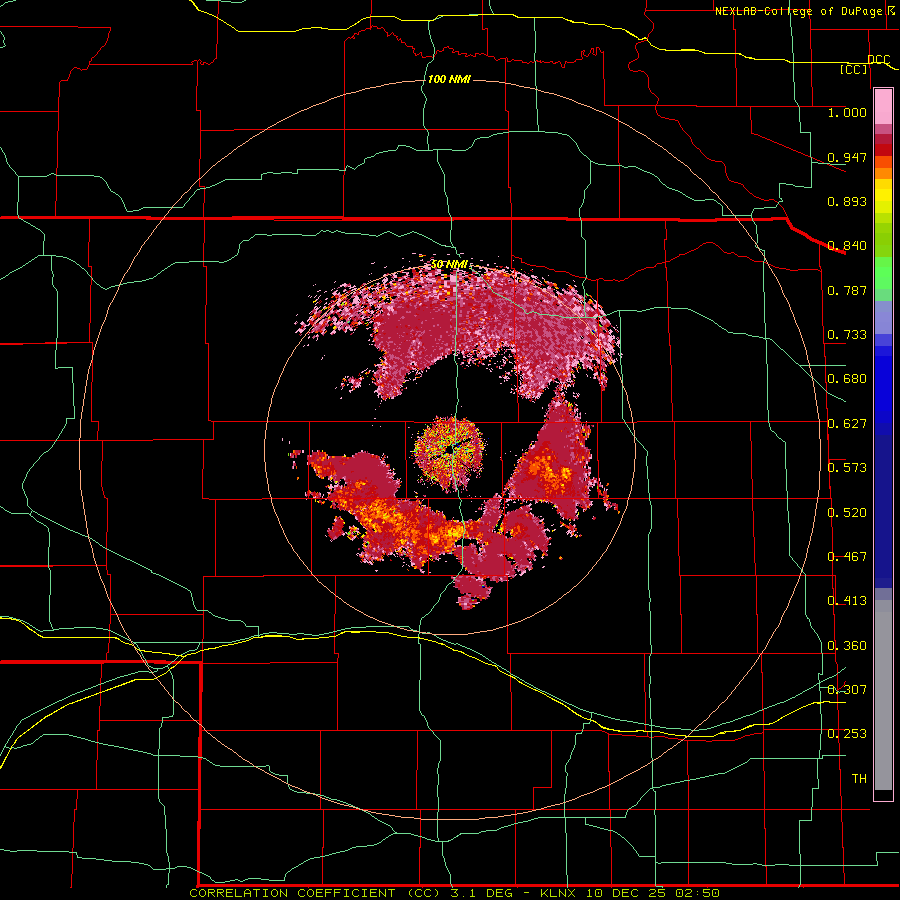Click the 0.253 legend value

[847, 734]
